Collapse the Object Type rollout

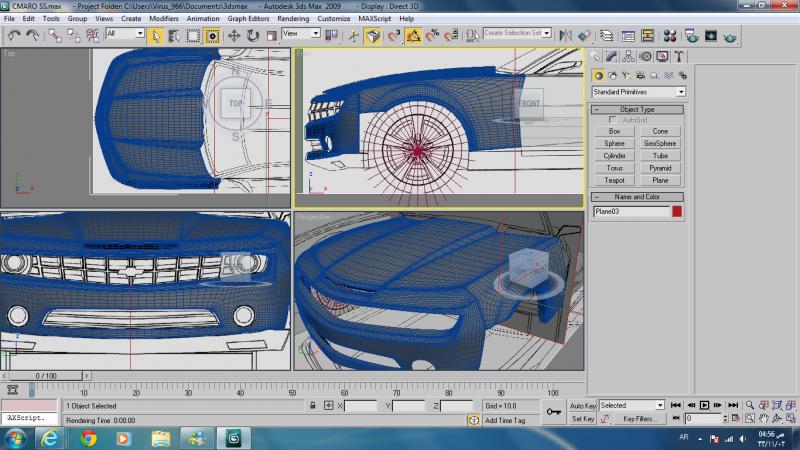[x=637, y=109]
